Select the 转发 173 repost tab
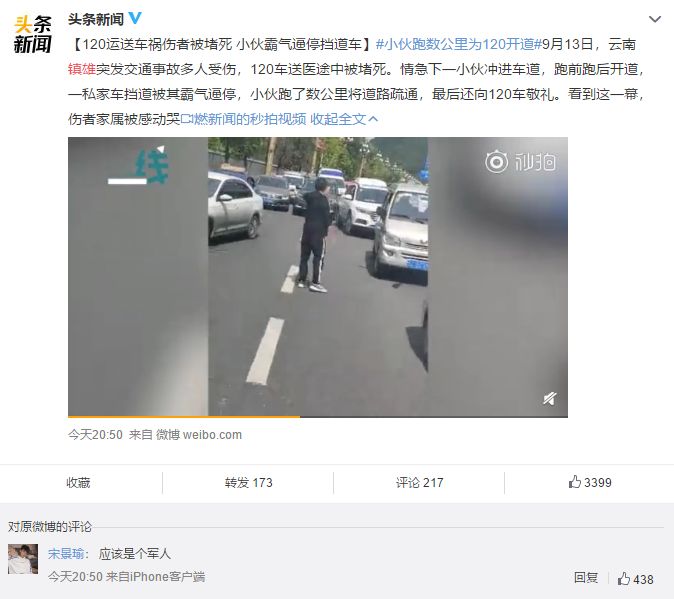The height and width of the screenshot is (599, 674). click(x=248, y=483)
